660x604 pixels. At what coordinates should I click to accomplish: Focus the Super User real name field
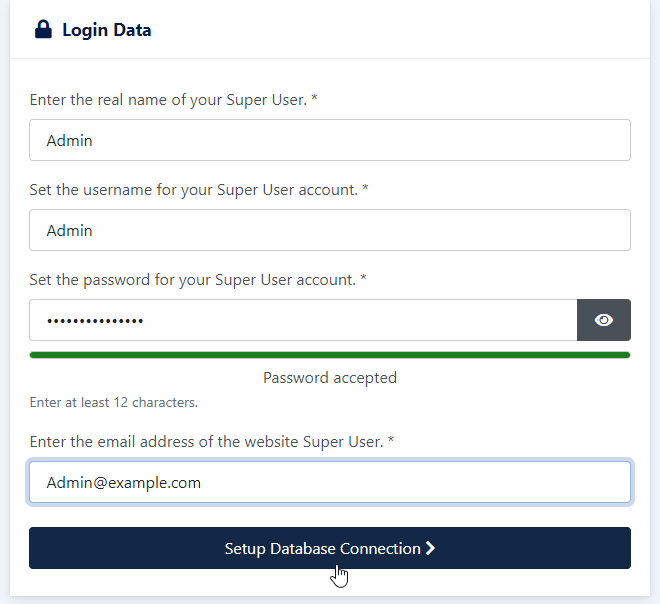(330, 140)
